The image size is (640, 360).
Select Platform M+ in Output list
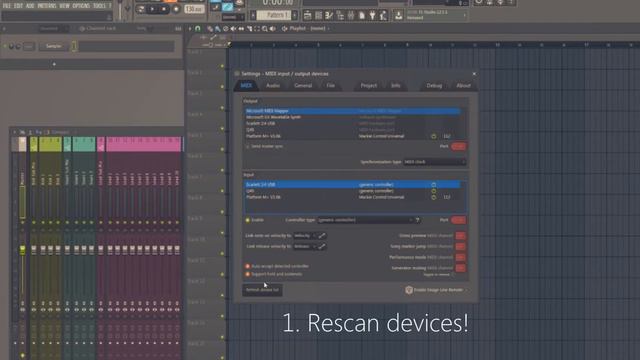tap(353, 136)
